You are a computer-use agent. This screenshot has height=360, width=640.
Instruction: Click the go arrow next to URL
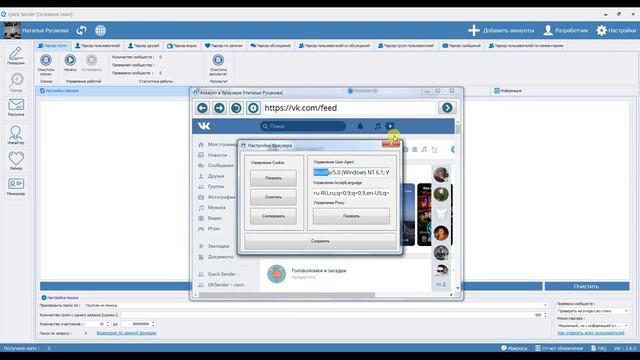(447, 108)
